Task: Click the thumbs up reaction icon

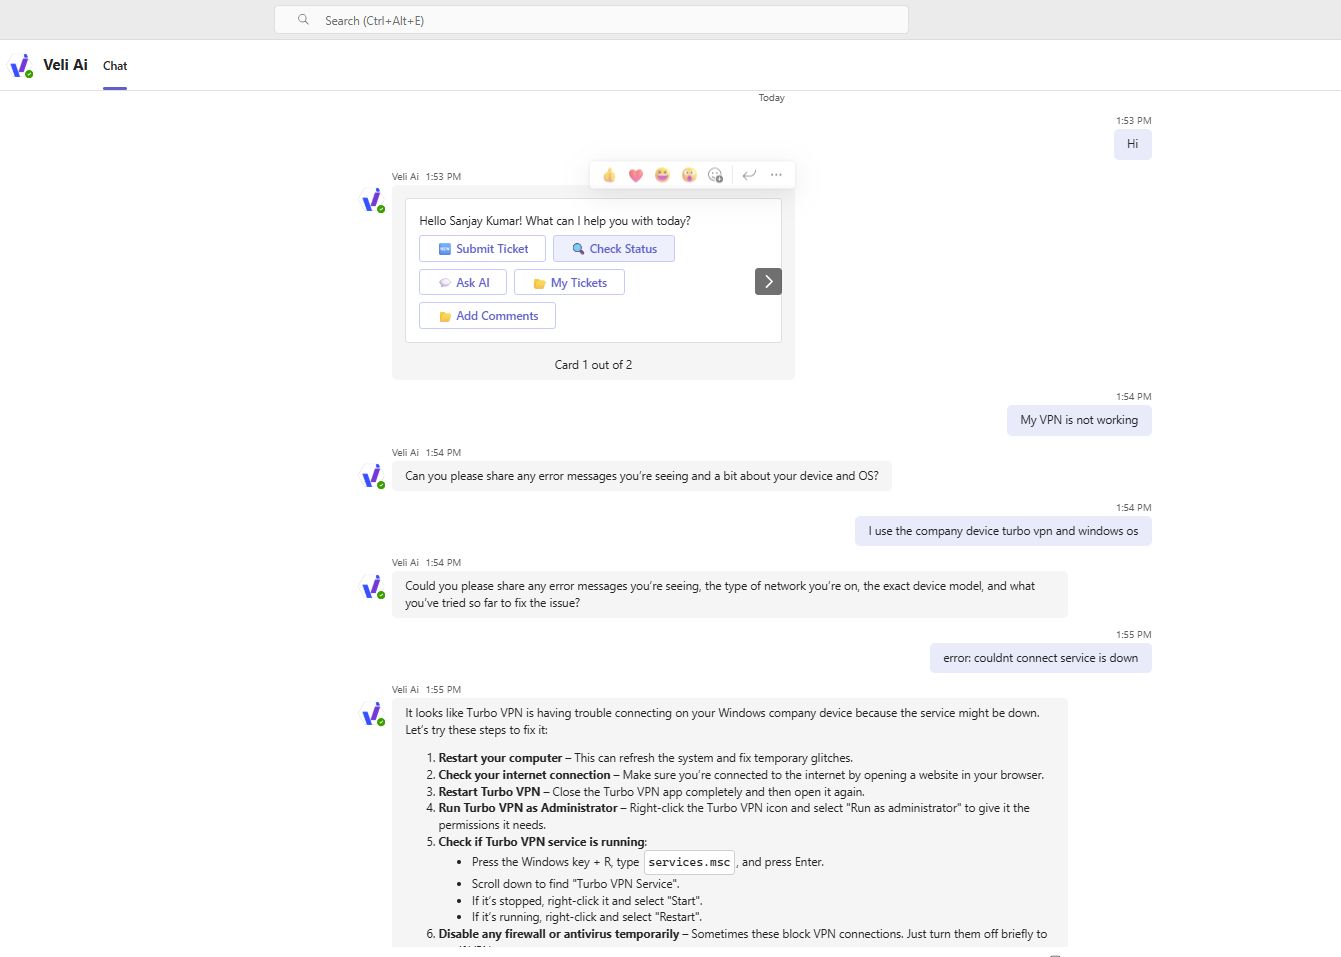Action: (609, 174)
